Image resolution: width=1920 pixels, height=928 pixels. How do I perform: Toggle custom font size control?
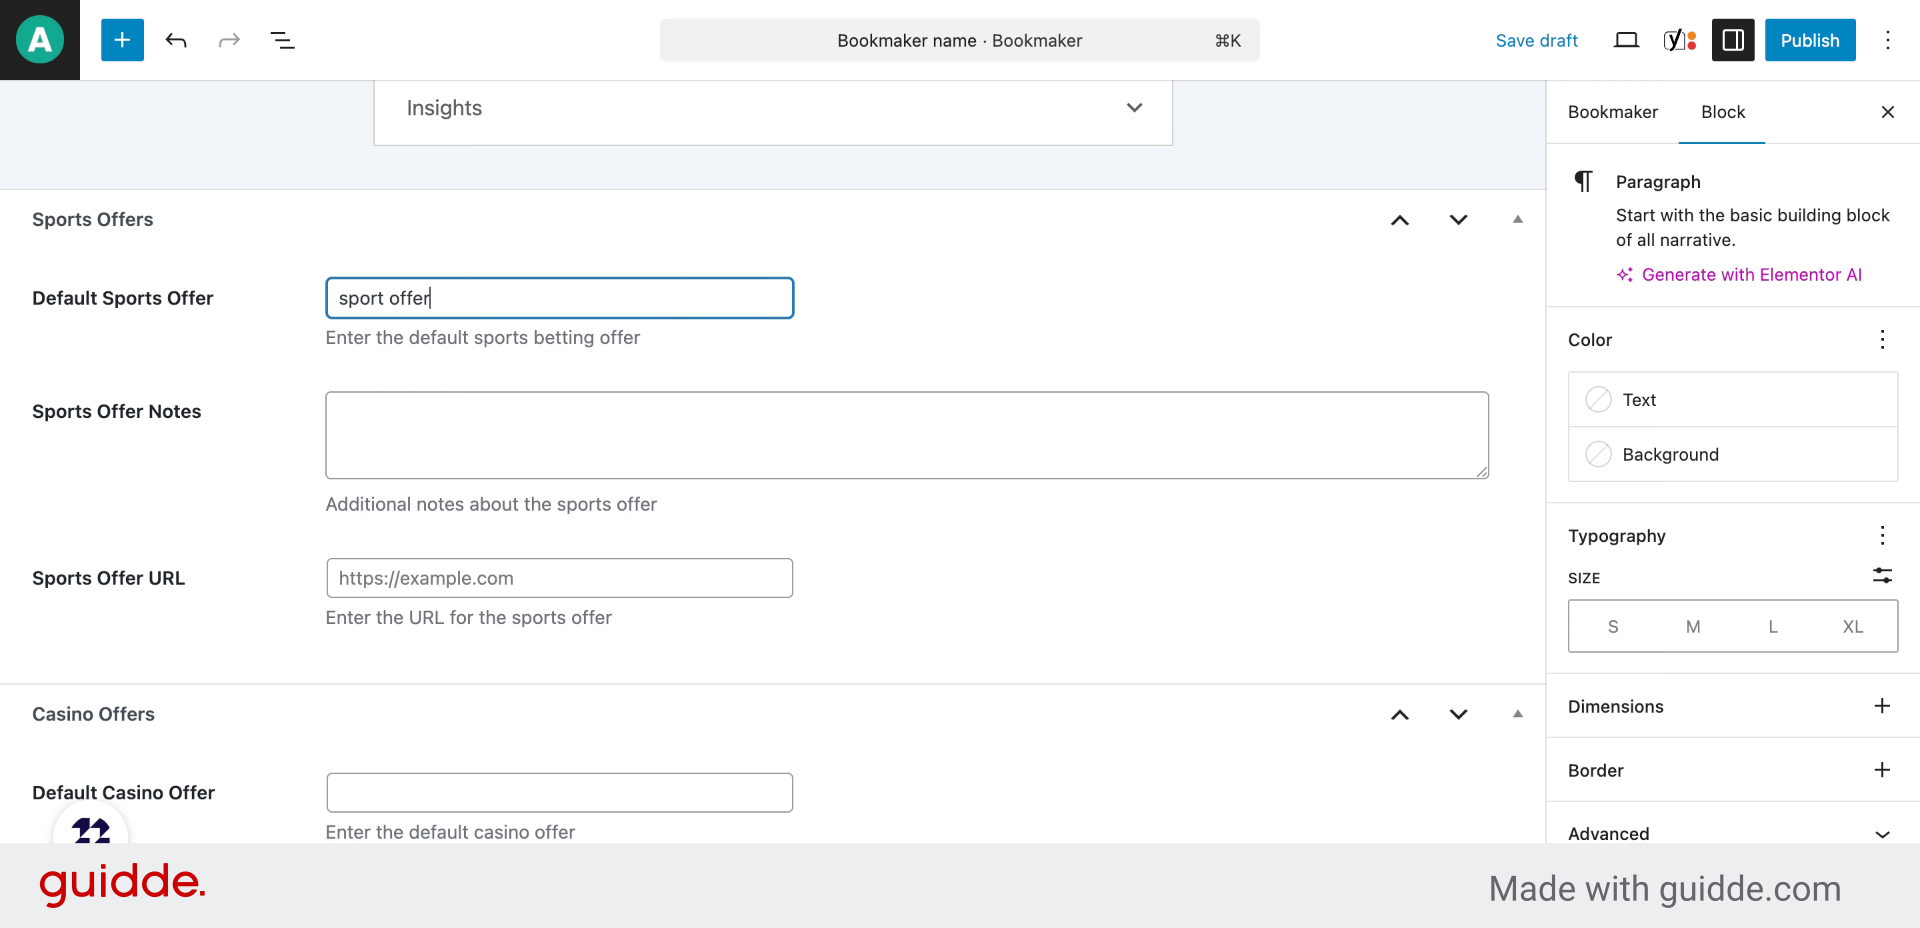(x=1882, y=576)
